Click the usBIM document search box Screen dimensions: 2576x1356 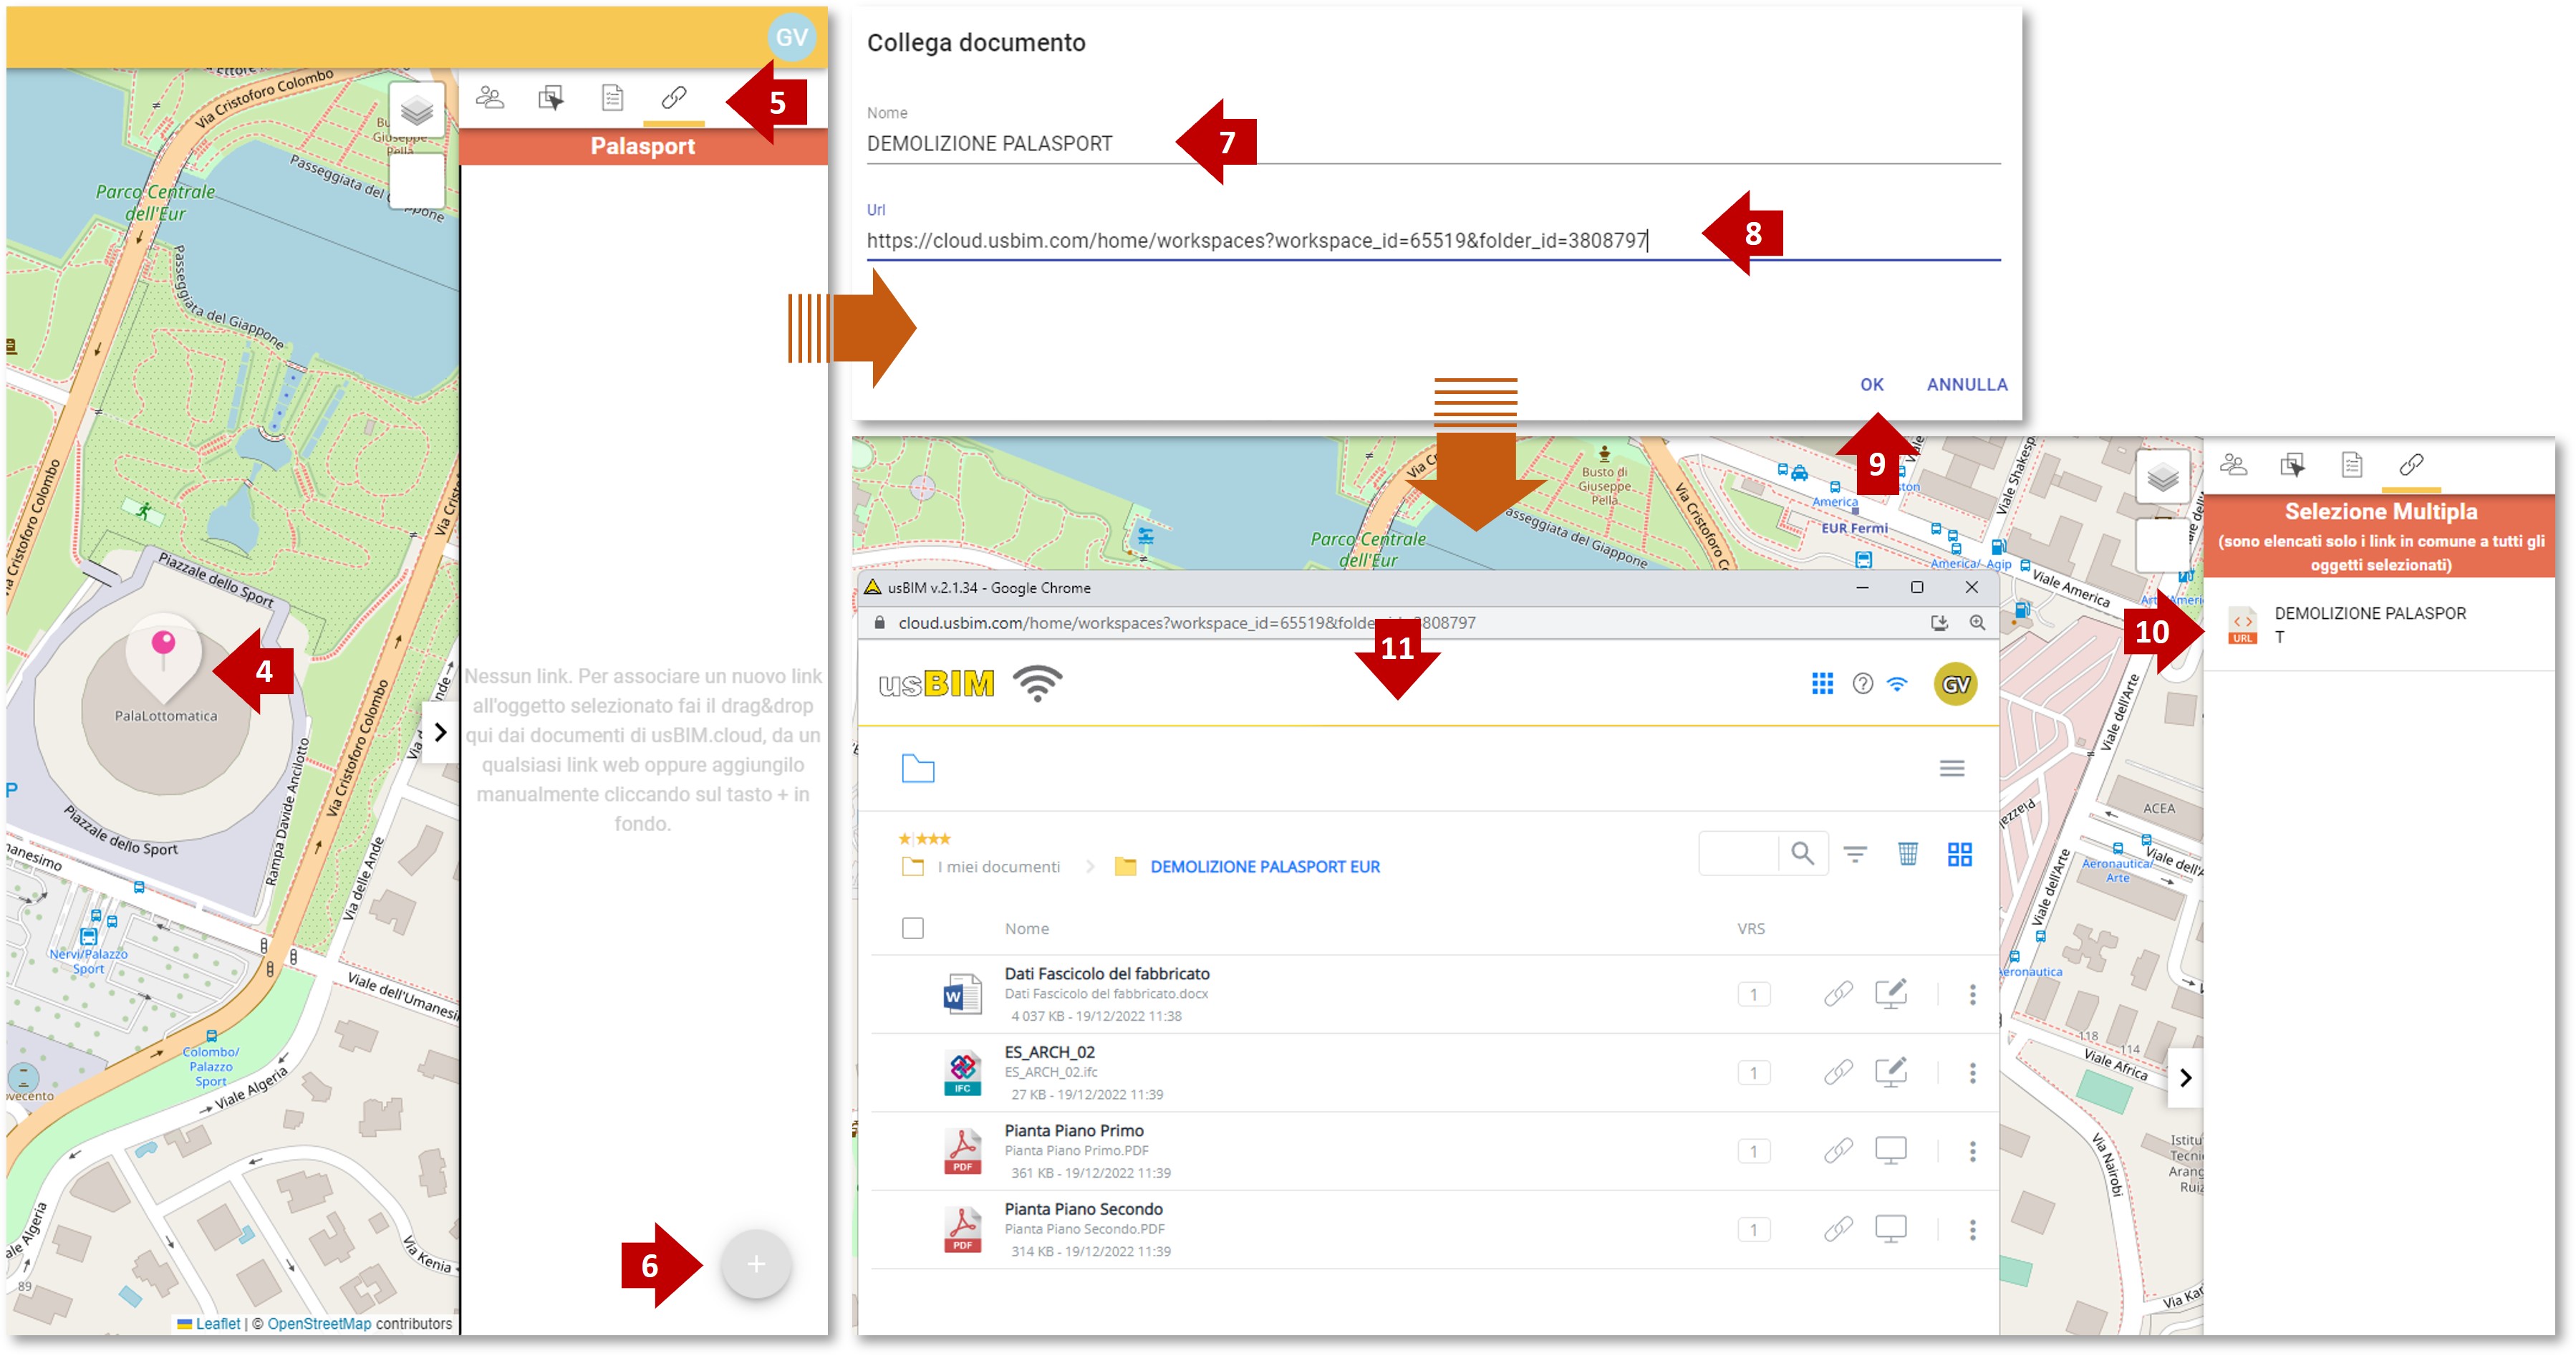[x=1738, y=853]
